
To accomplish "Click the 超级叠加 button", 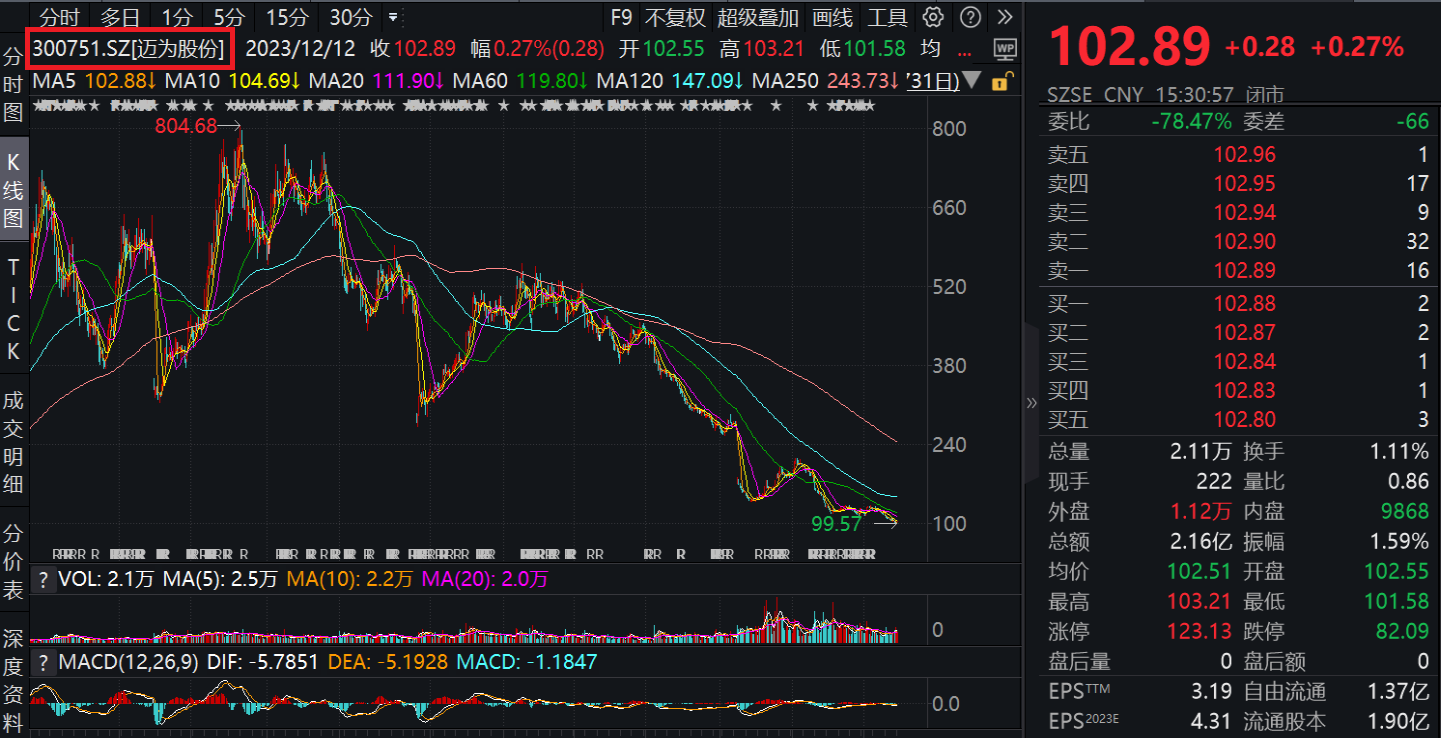I will coord(758,17).
